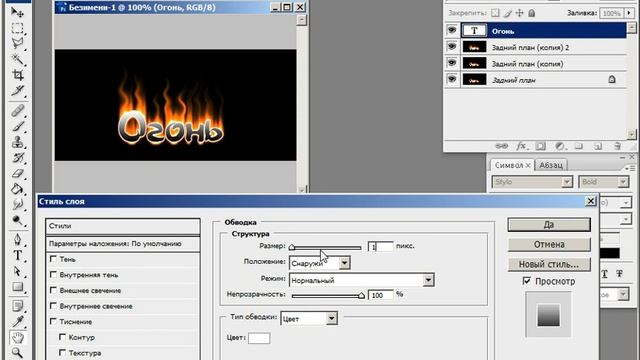640x360 pixels.
Task: Enable the Тень checkbox
Action: coord(53,259)
